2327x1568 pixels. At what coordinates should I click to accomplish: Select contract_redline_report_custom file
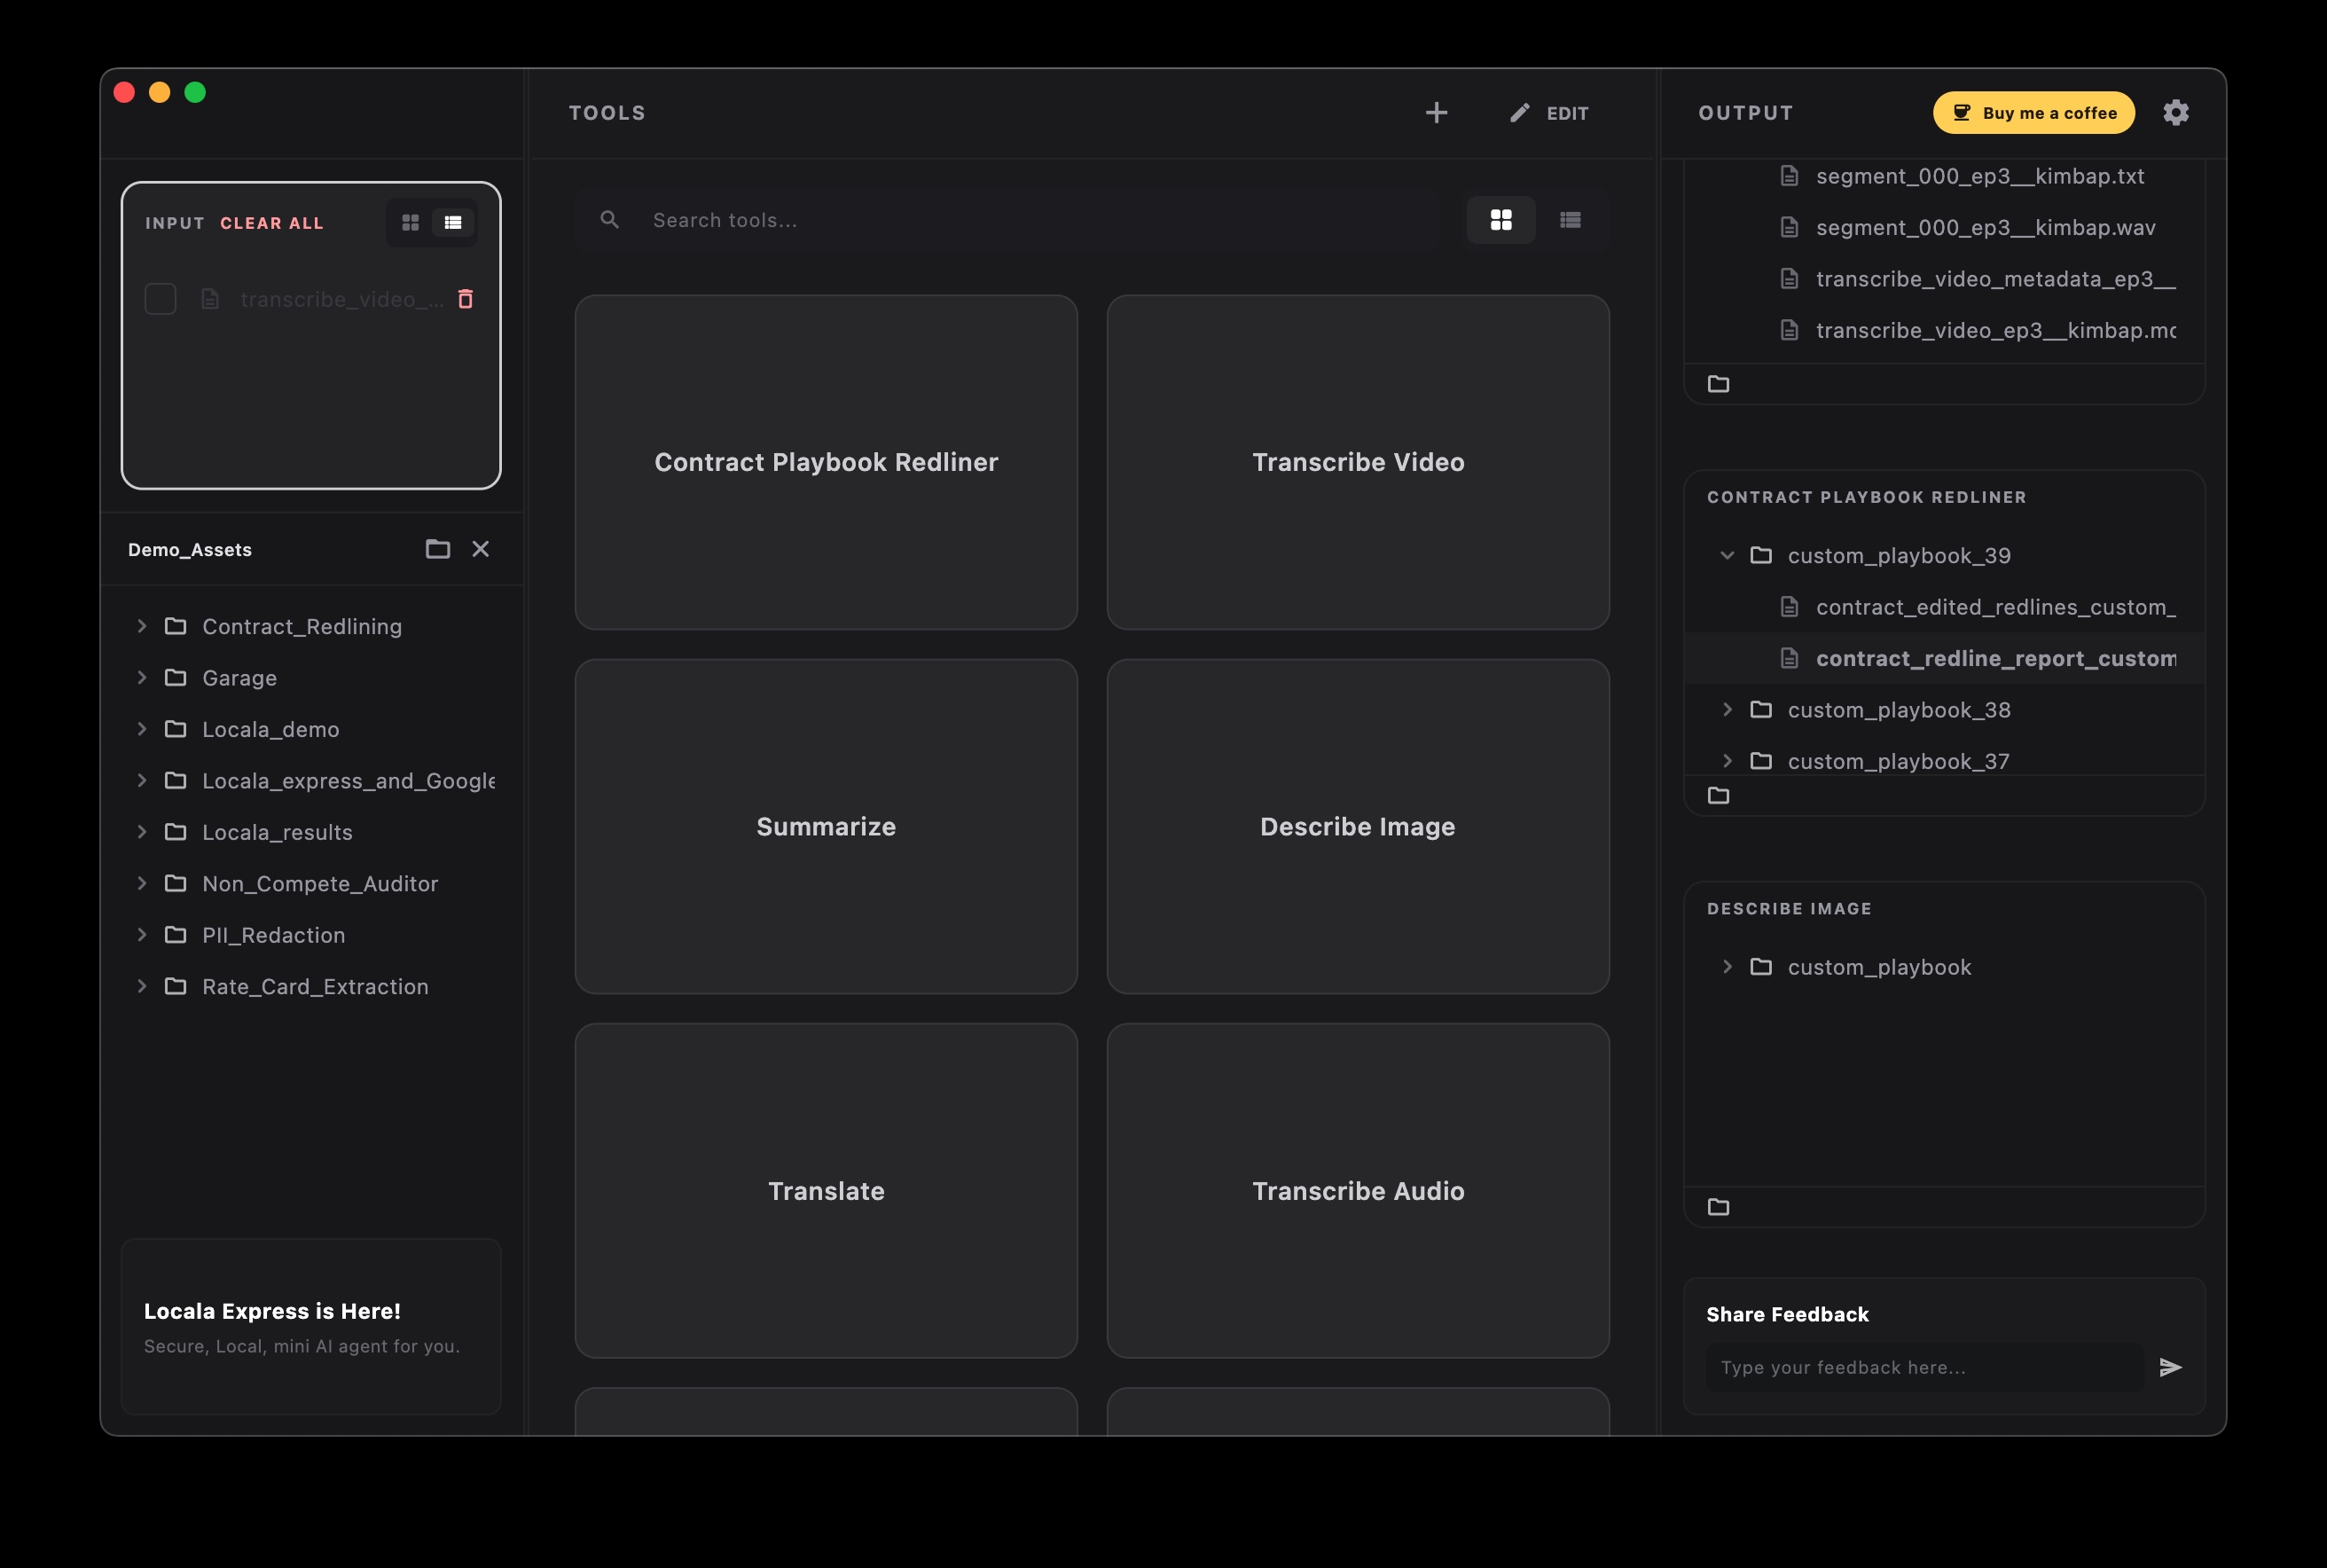click(1944, 658)
